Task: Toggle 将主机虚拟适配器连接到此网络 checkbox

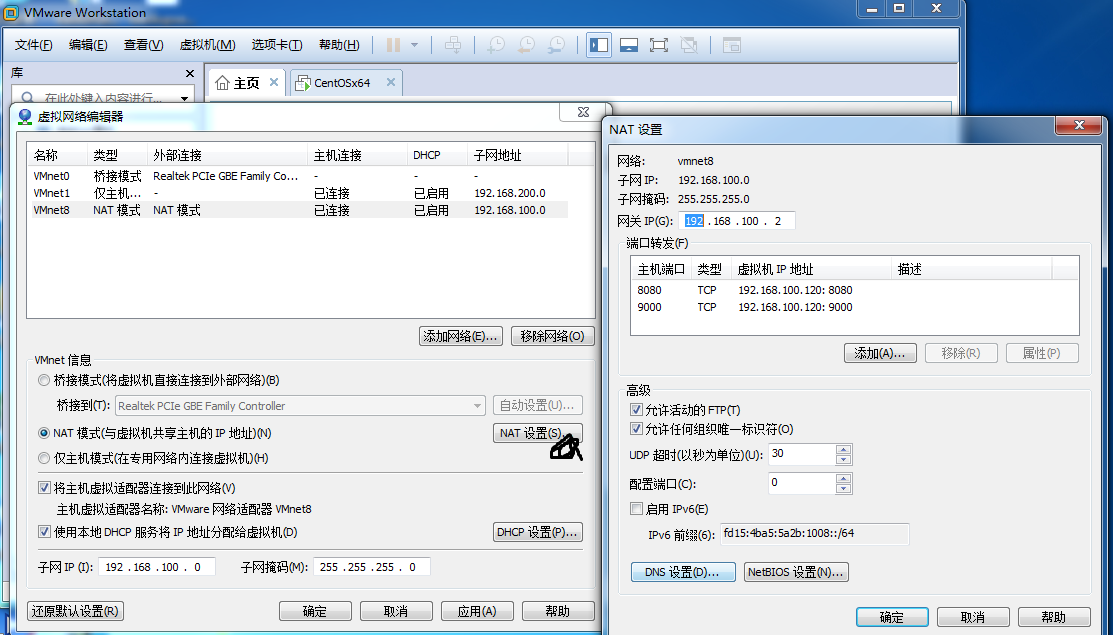Action: pos(44,488)
